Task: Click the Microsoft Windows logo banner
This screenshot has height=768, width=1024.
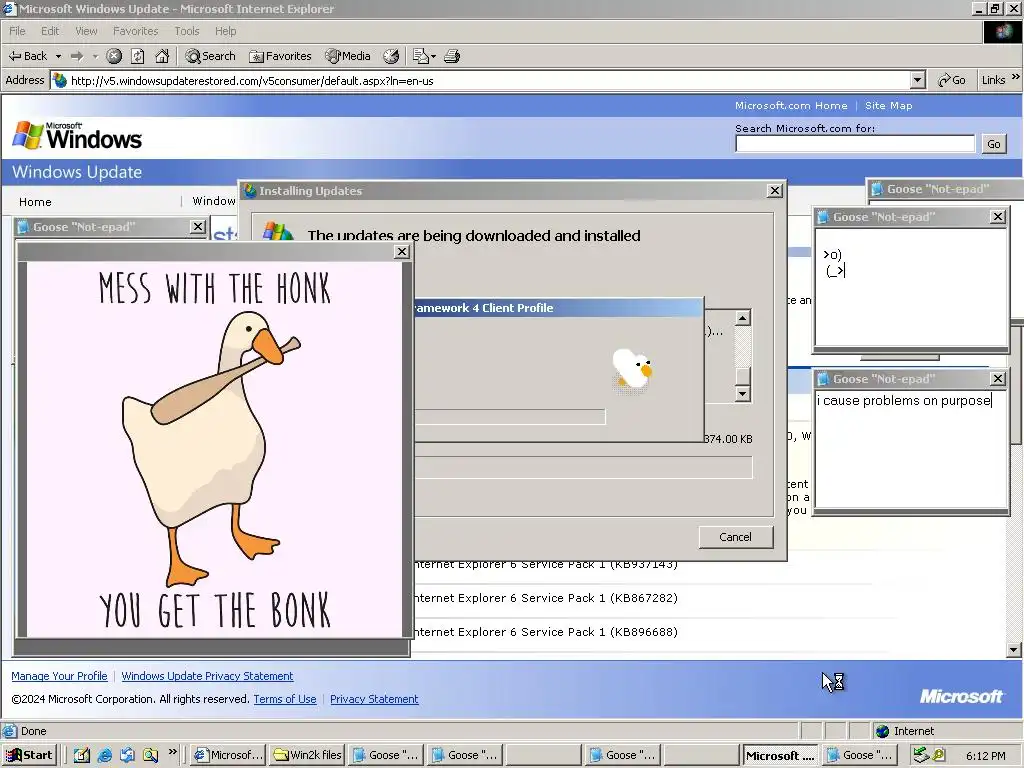Action: pos(77,136)
